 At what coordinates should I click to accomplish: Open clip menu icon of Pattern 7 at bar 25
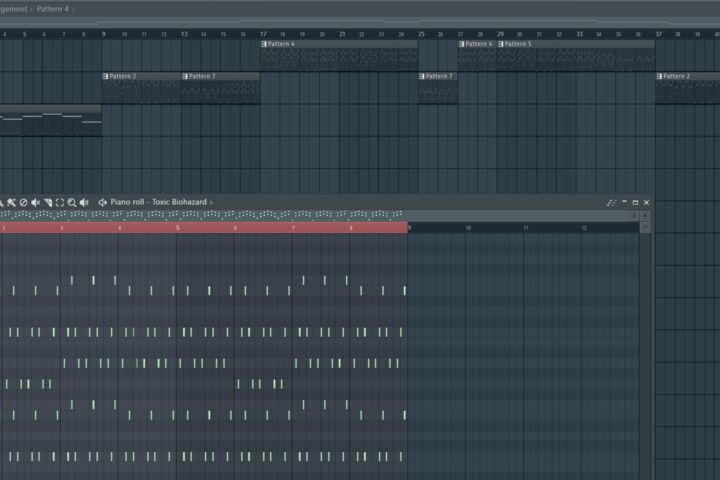tap(422, 76)
